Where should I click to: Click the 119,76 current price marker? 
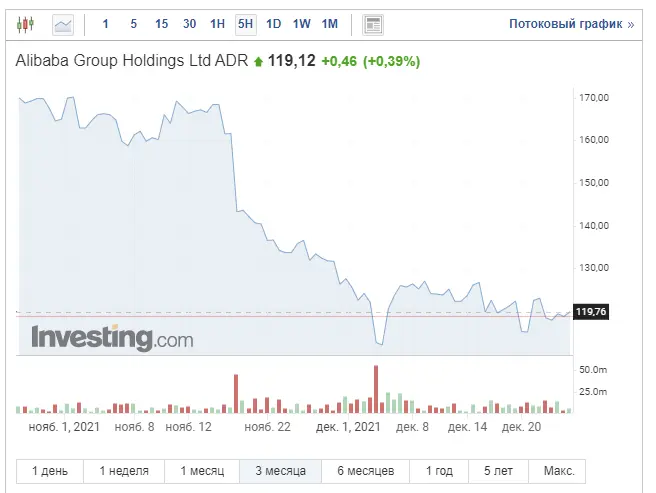click(591, 312)
